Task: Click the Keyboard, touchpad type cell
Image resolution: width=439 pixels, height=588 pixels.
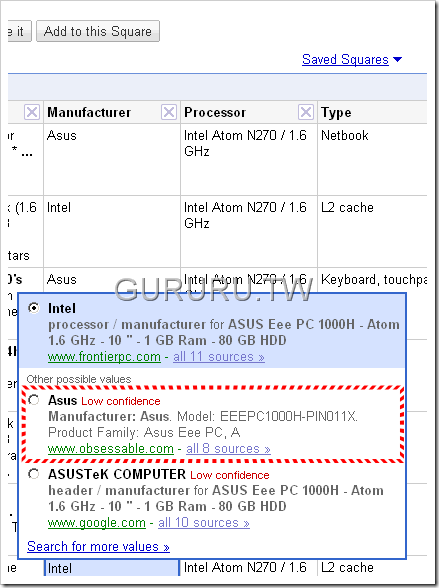Action: (x=373, y=280)
